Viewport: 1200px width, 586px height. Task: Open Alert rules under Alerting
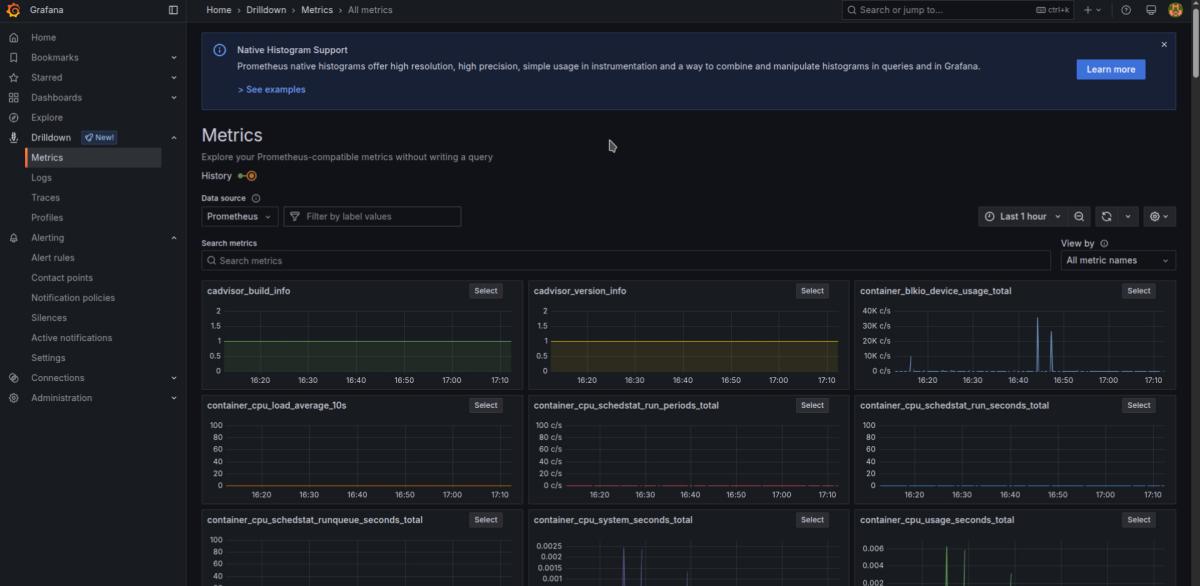tap(52, 257)
